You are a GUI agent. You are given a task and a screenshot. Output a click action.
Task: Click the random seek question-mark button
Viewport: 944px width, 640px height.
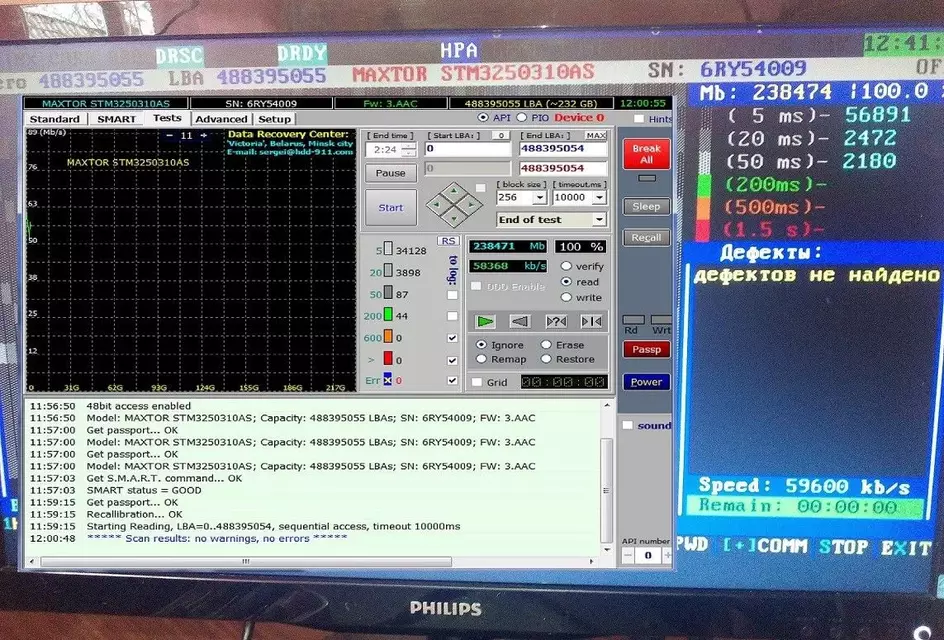(556, 322)
